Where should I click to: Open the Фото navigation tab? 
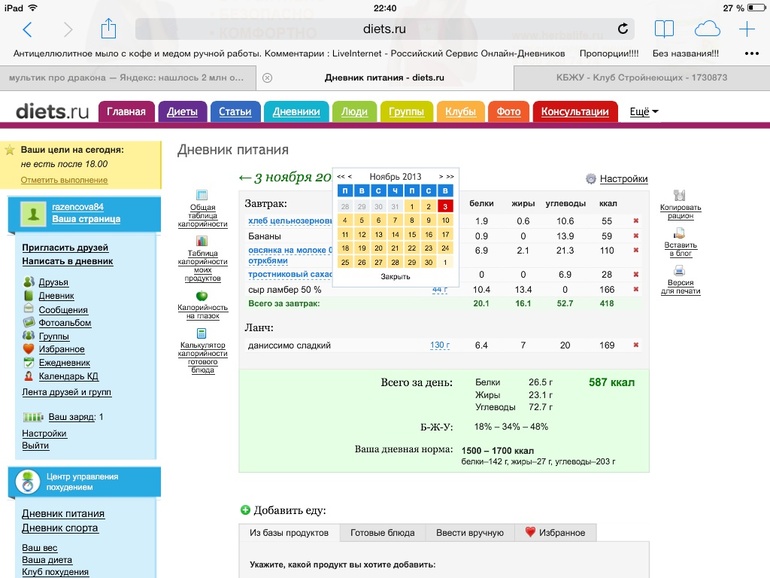tap(508, 111)
